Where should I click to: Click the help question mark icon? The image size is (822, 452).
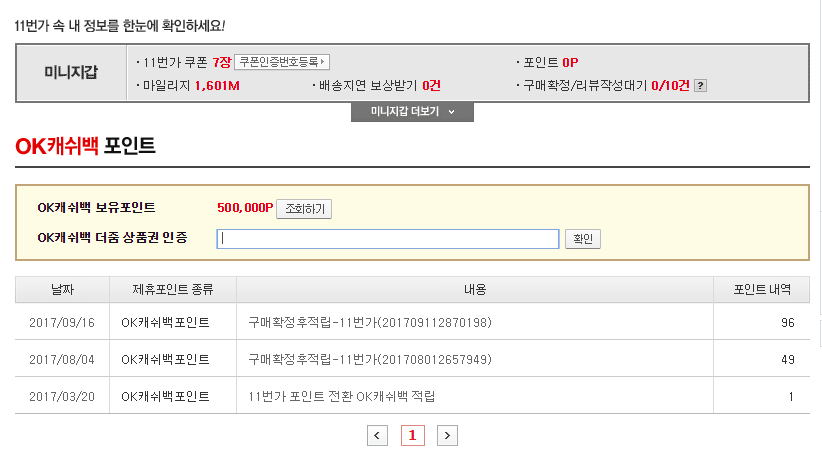700,85
